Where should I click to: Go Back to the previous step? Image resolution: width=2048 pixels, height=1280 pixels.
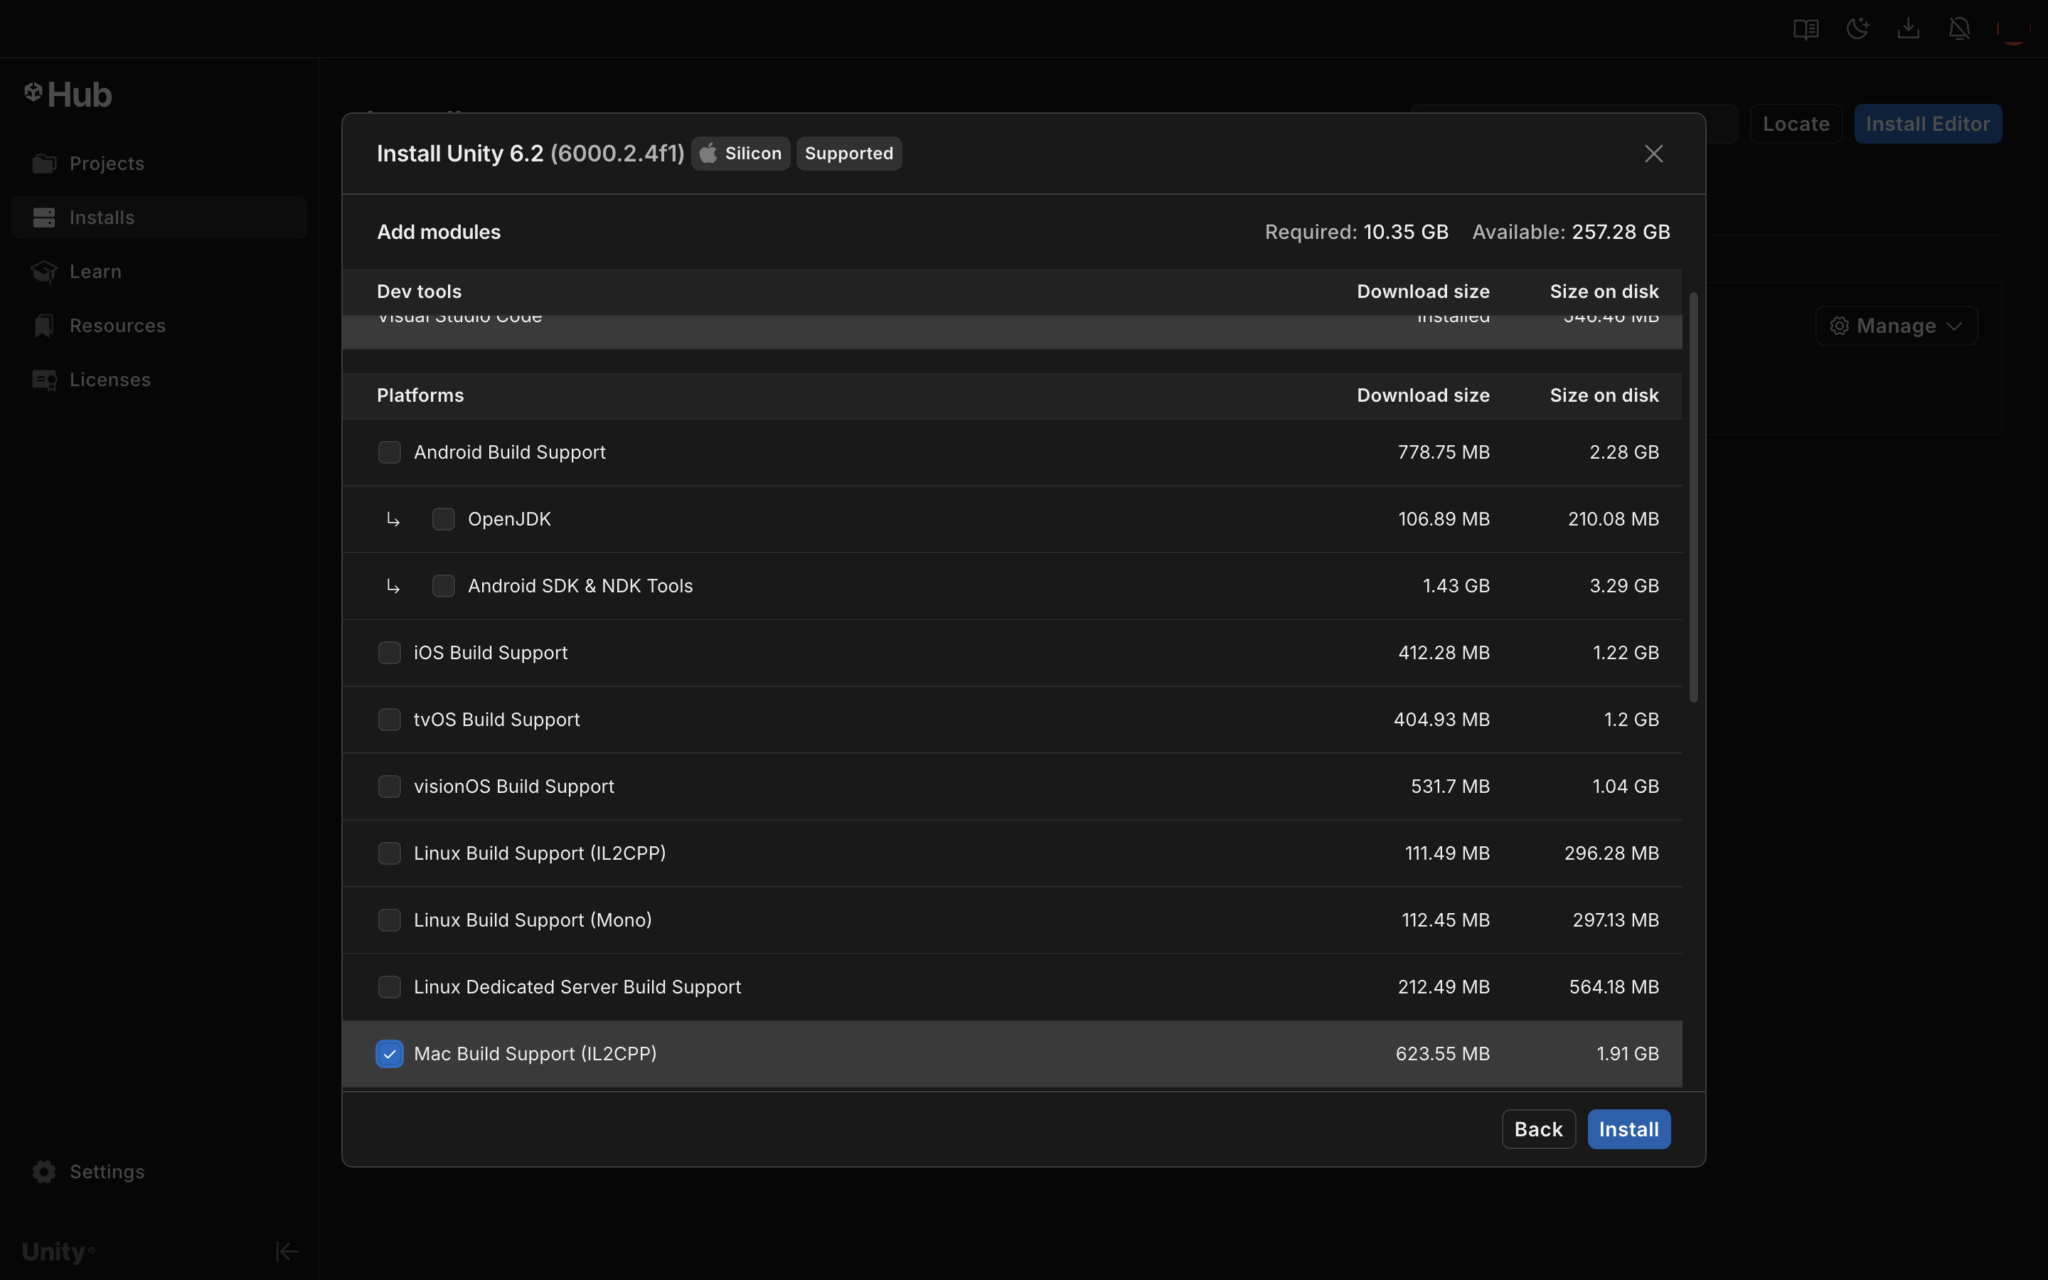(1538, 1129)
